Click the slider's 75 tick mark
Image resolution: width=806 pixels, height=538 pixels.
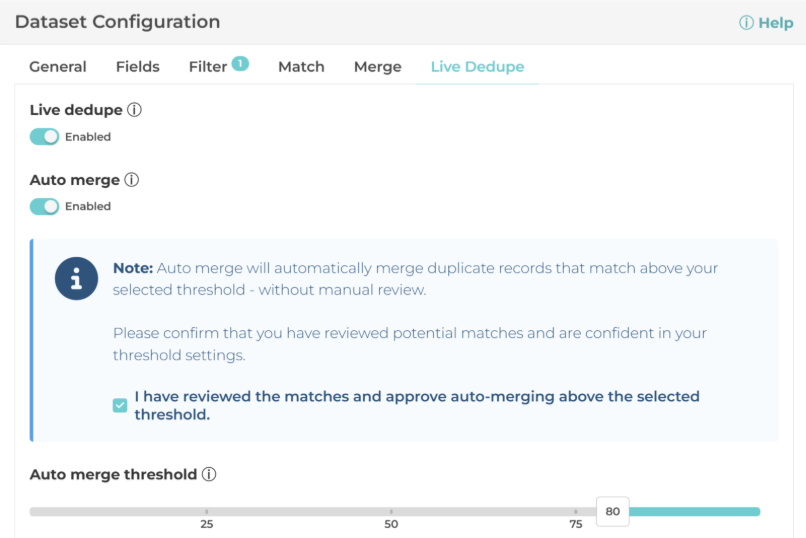[x=576, y=511]
